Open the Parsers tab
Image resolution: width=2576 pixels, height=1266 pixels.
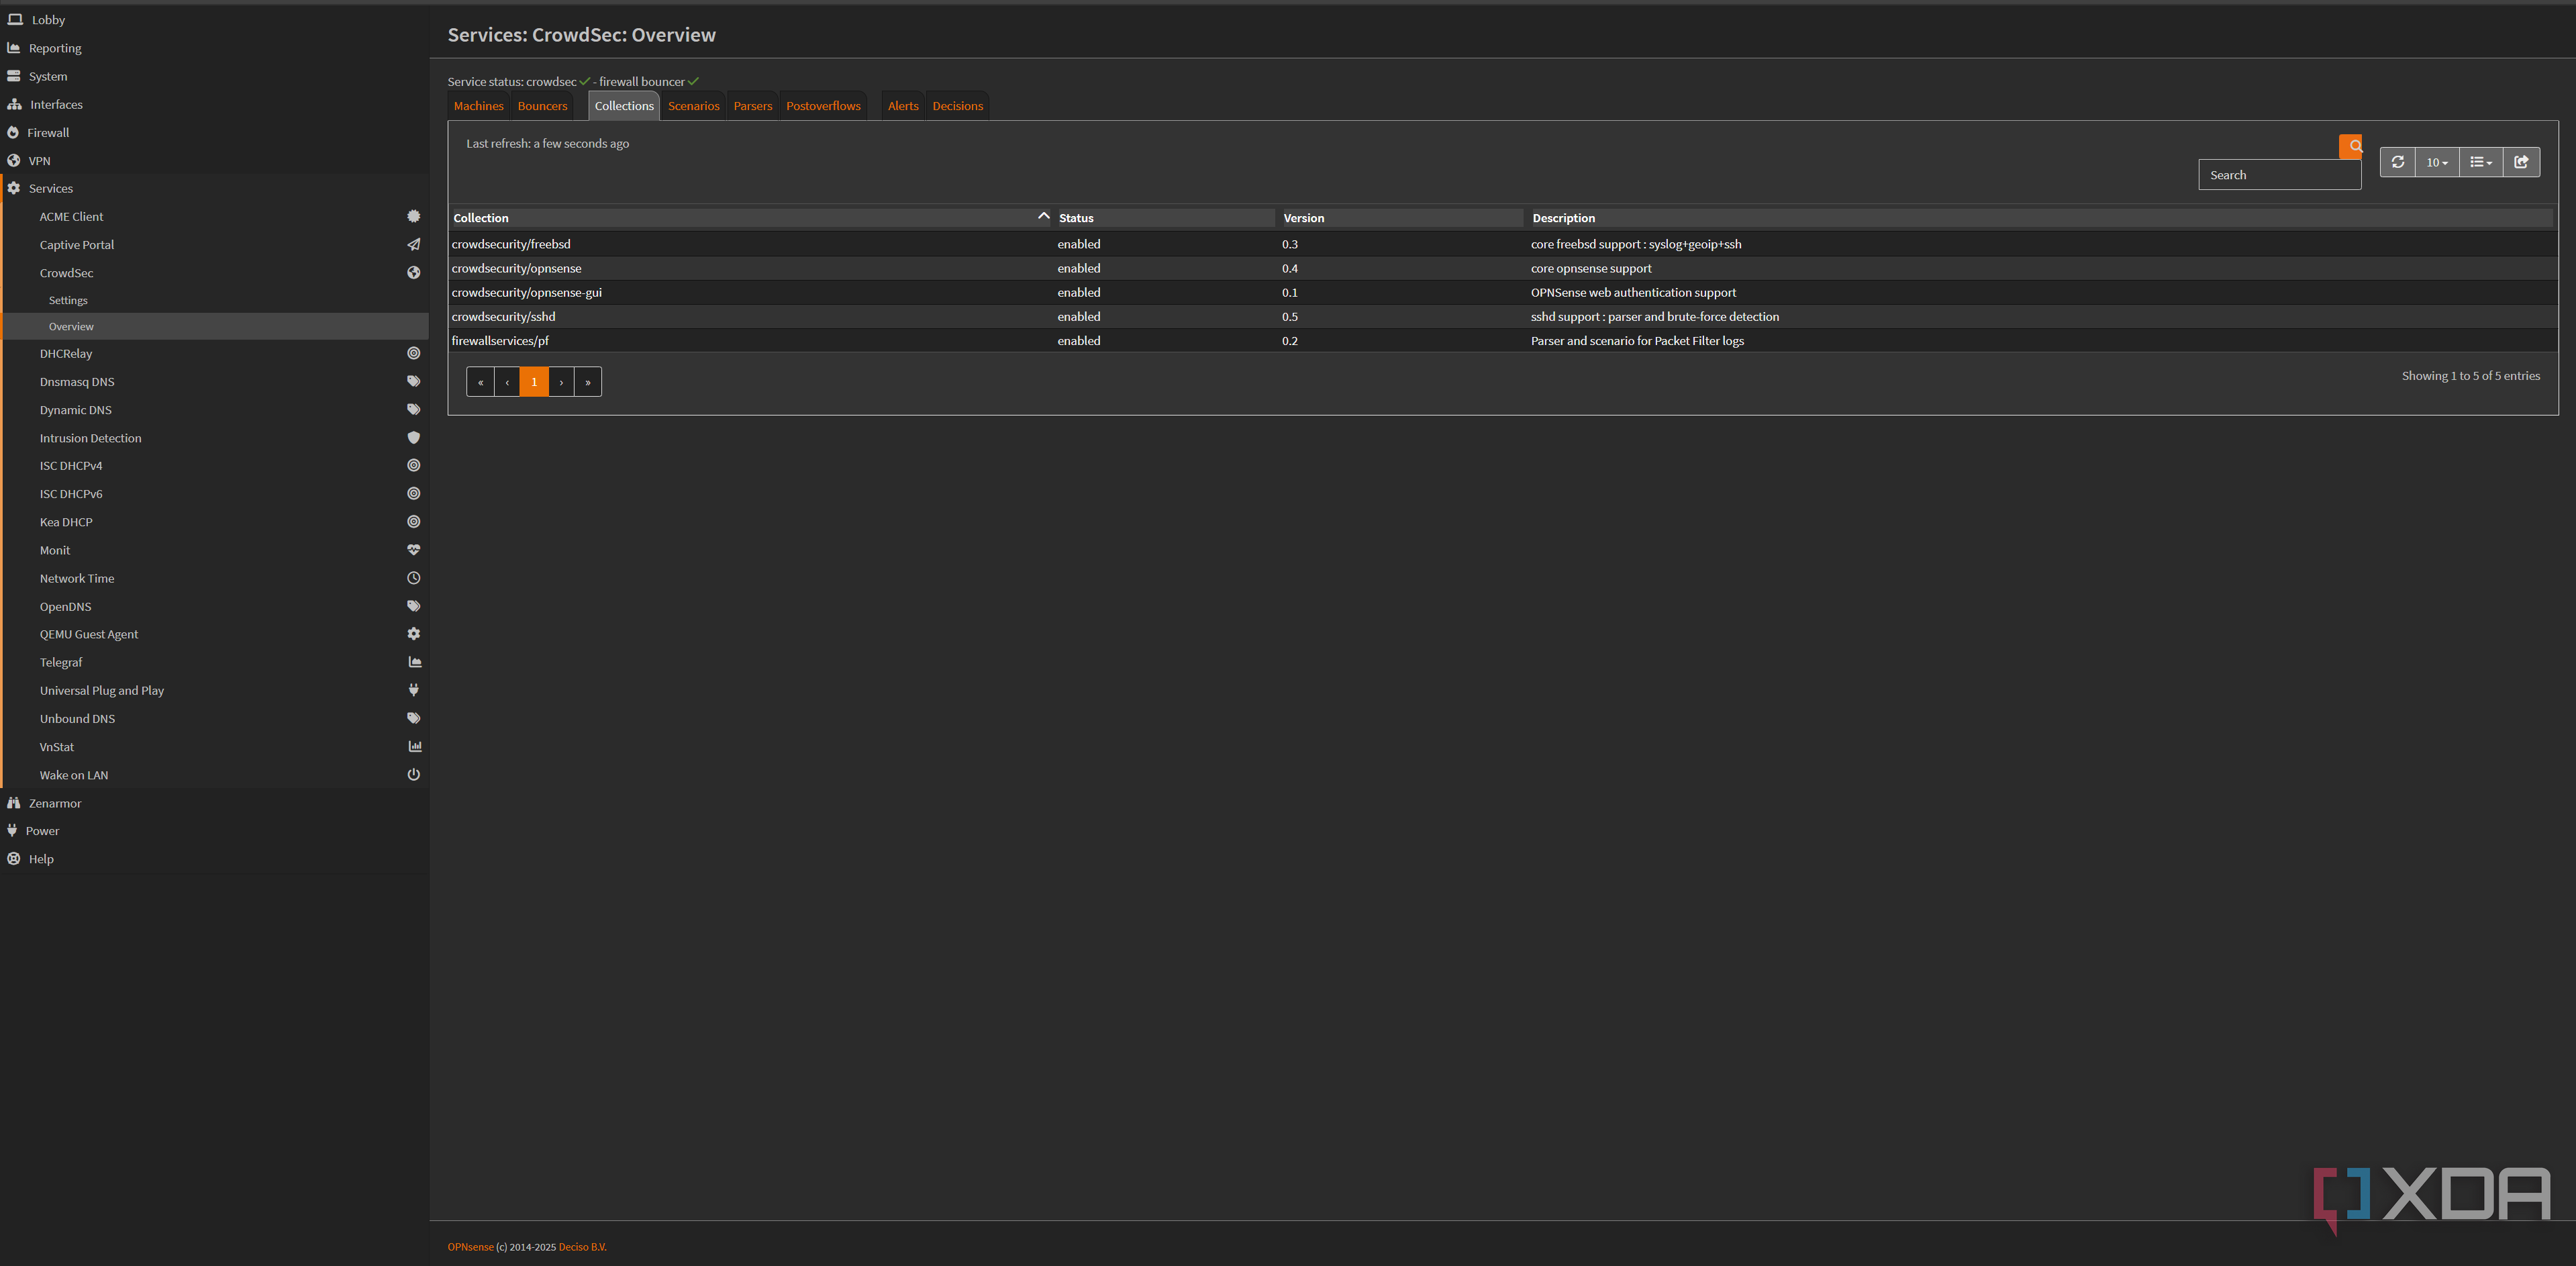(752, 106)
